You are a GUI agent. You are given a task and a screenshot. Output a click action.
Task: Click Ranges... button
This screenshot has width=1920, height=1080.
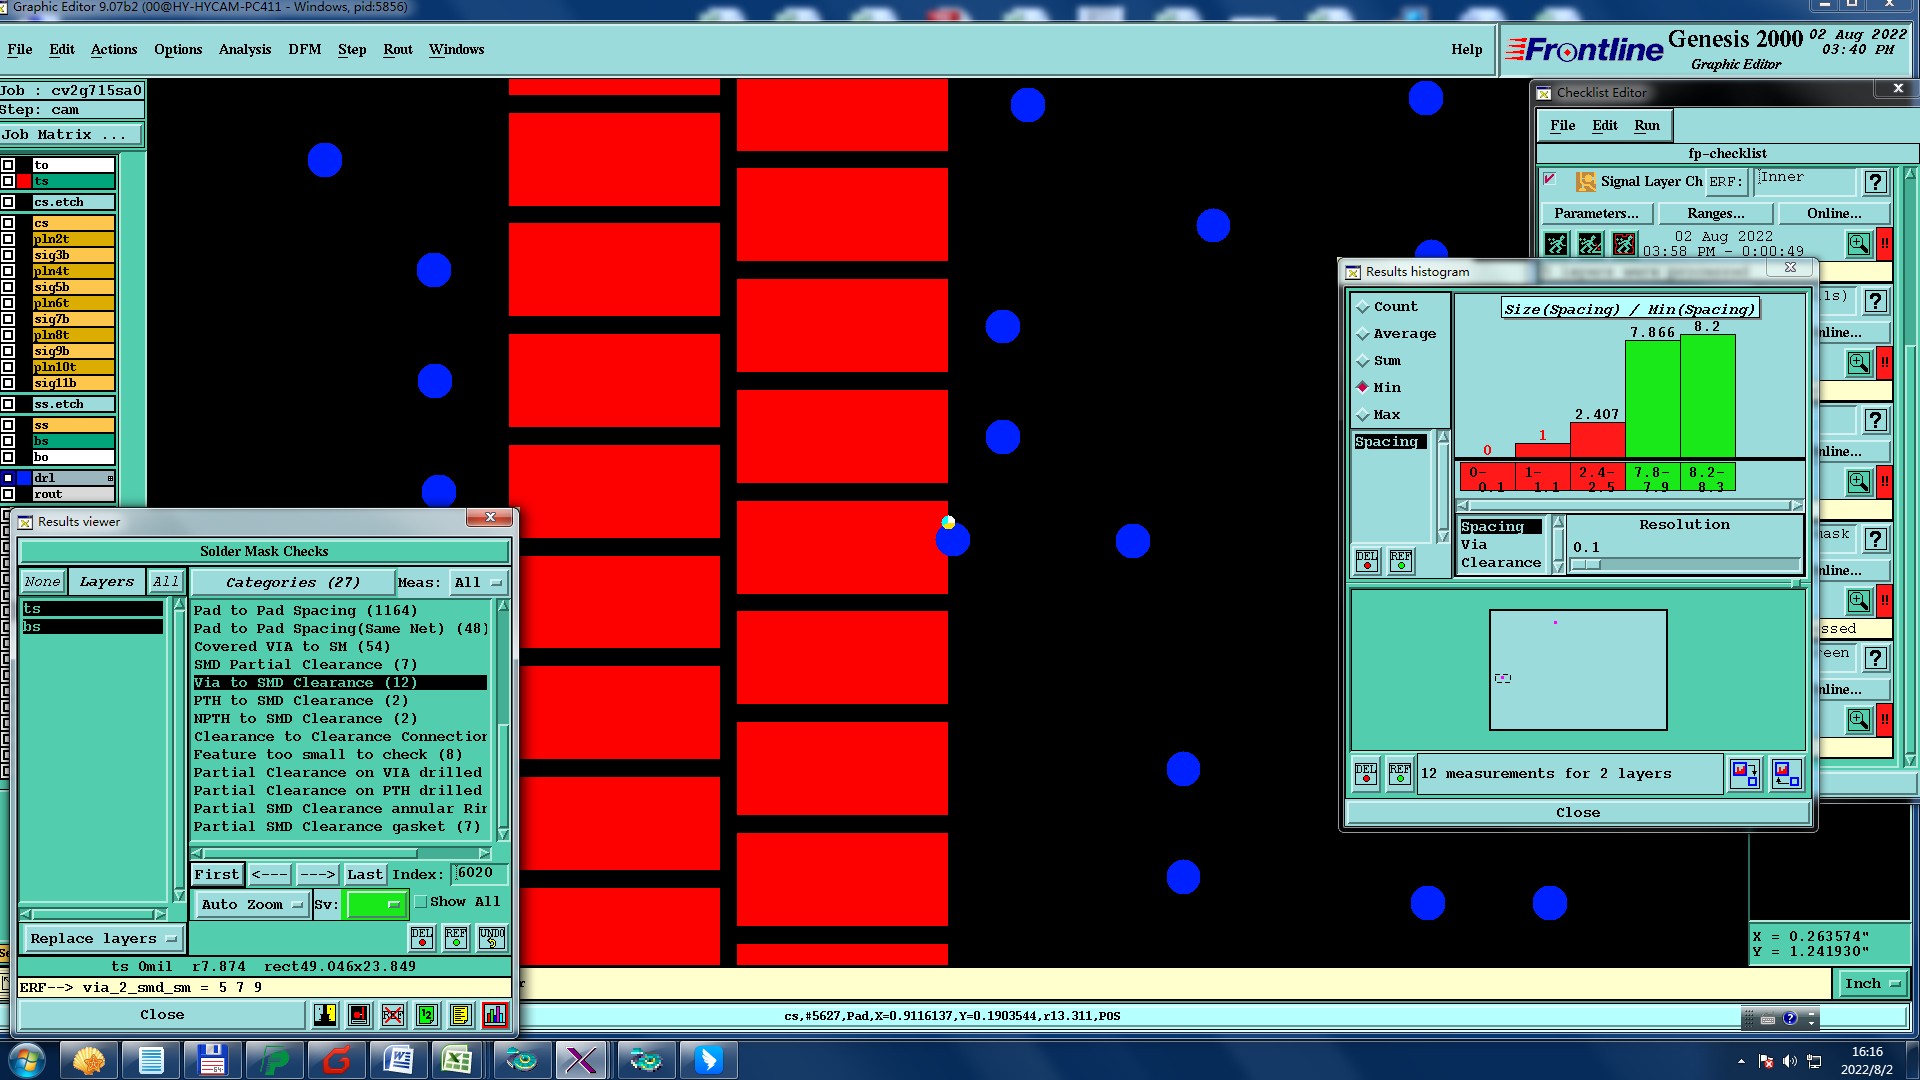coord(1715,214)
